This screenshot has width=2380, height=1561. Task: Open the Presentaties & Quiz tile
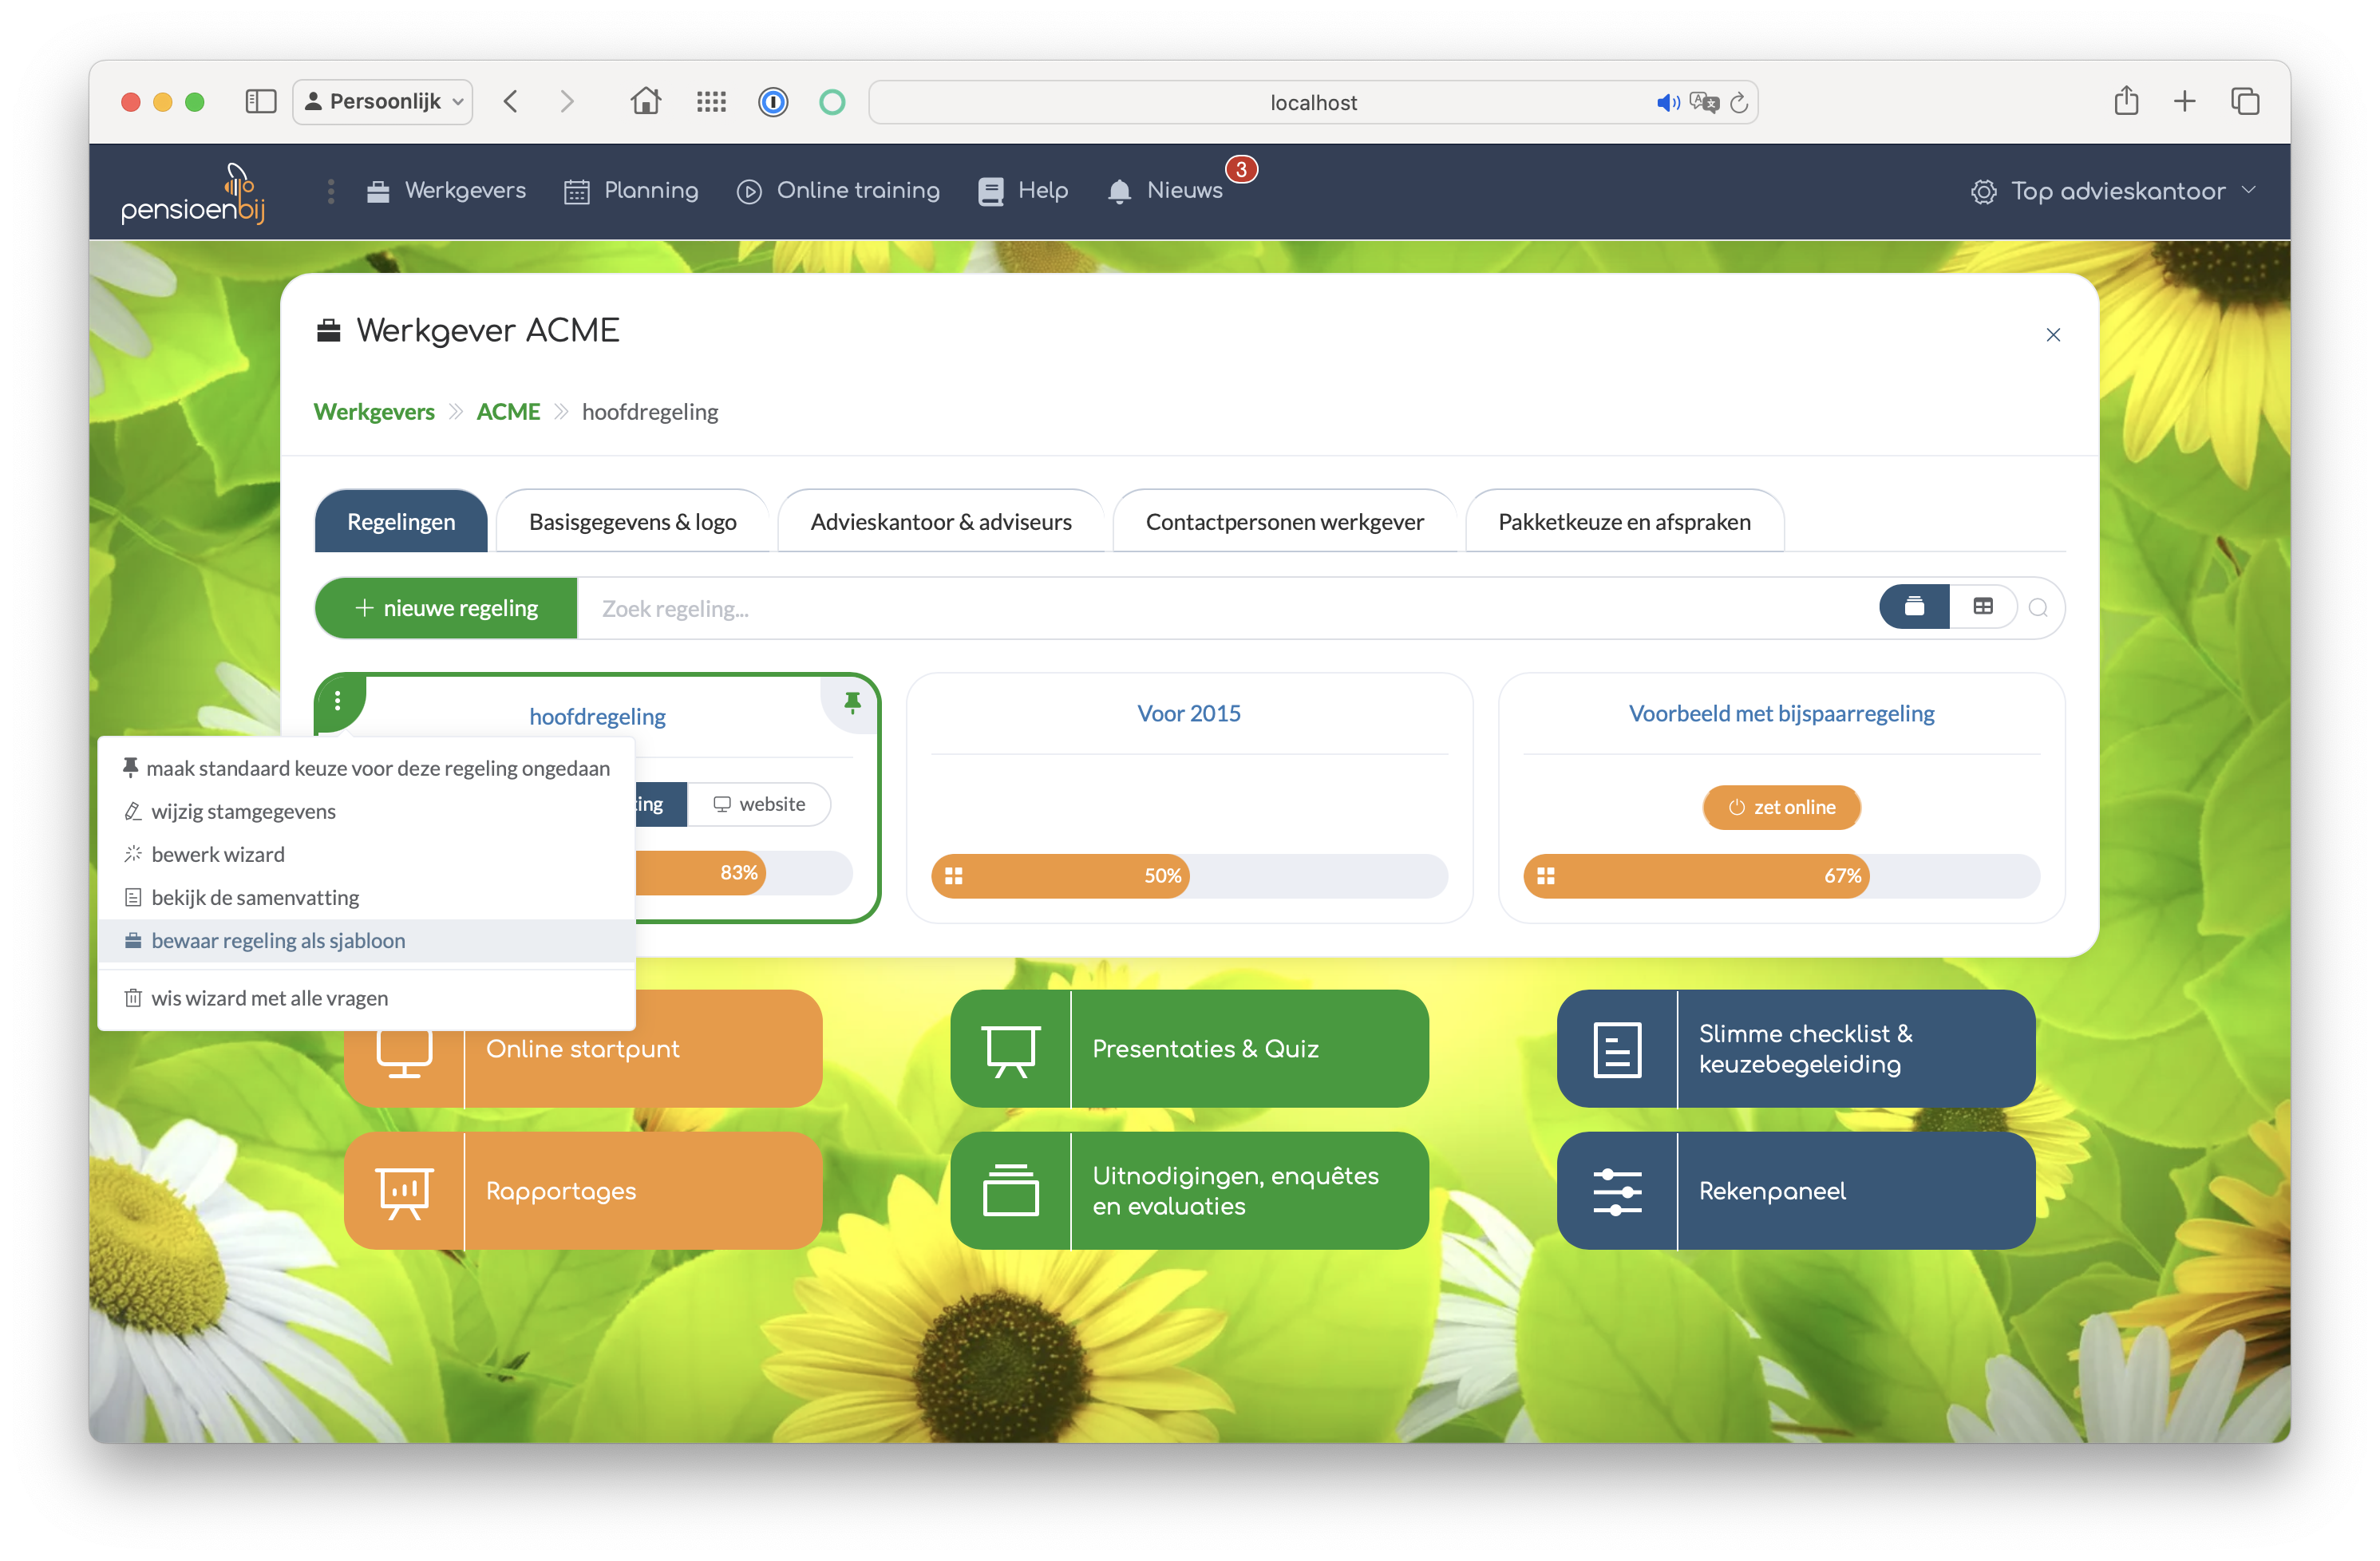pyautogui.click(x=1189, y=1049)
